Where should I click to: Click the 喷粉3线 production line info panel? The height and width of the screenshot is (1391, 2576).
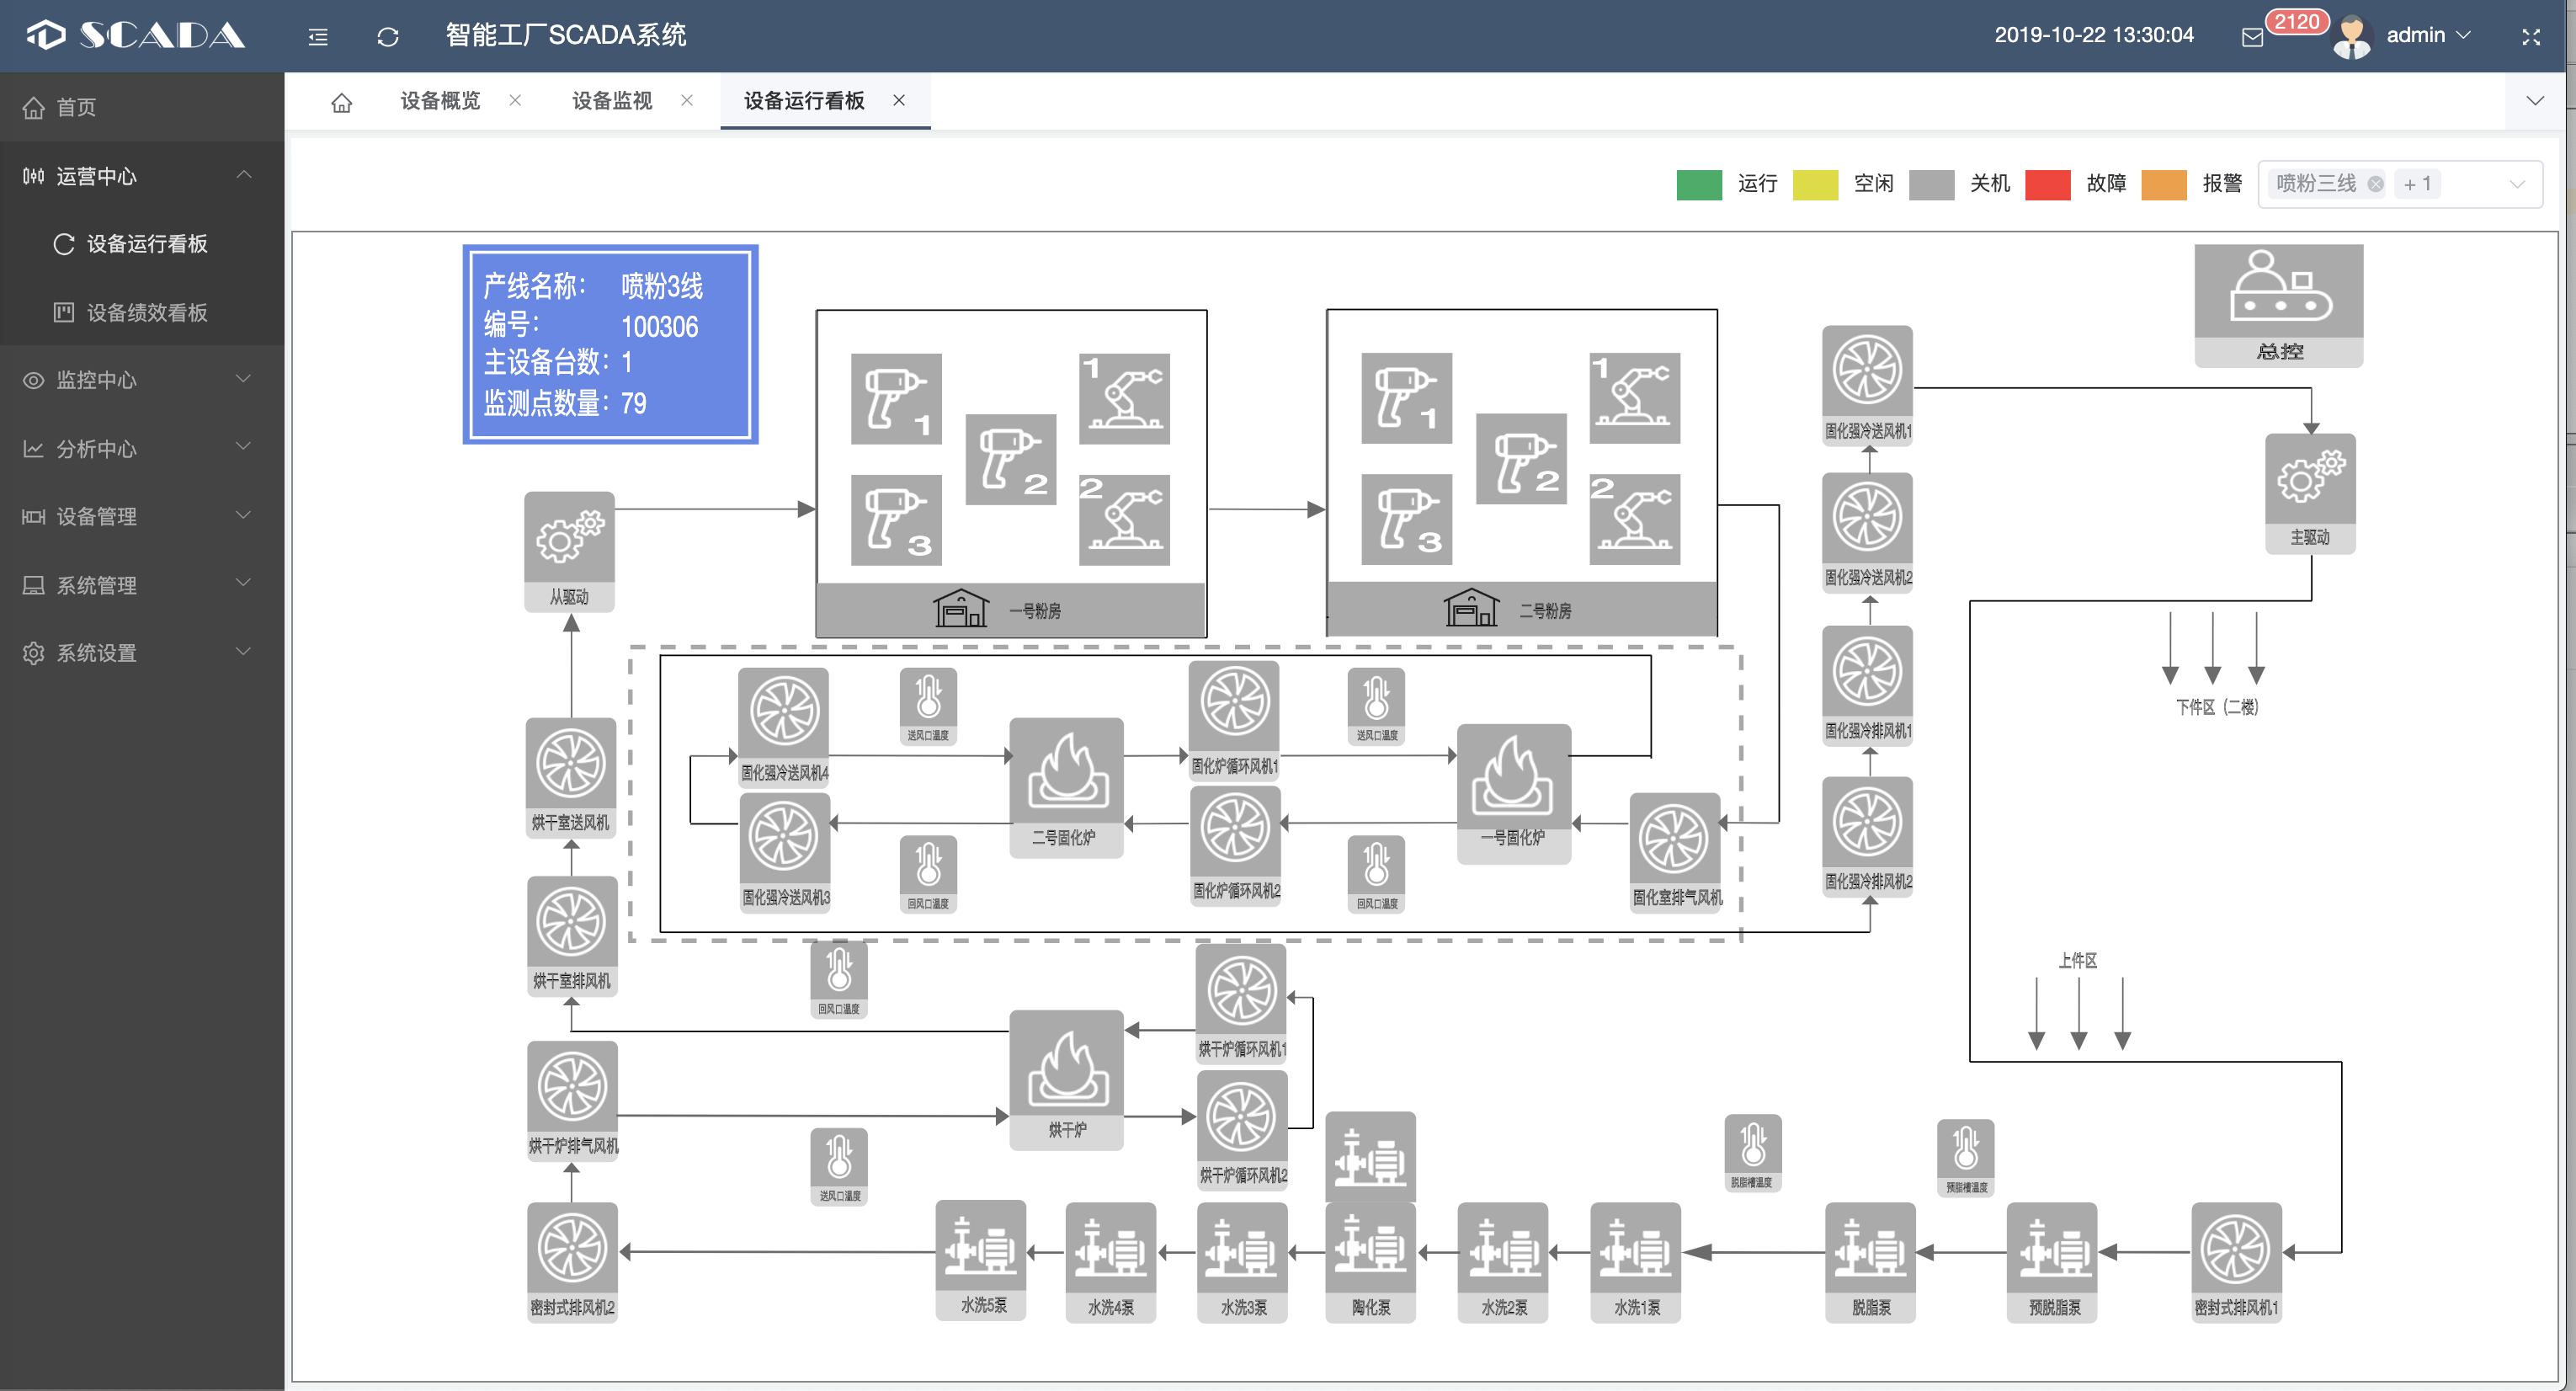click(x=610, y=344)
